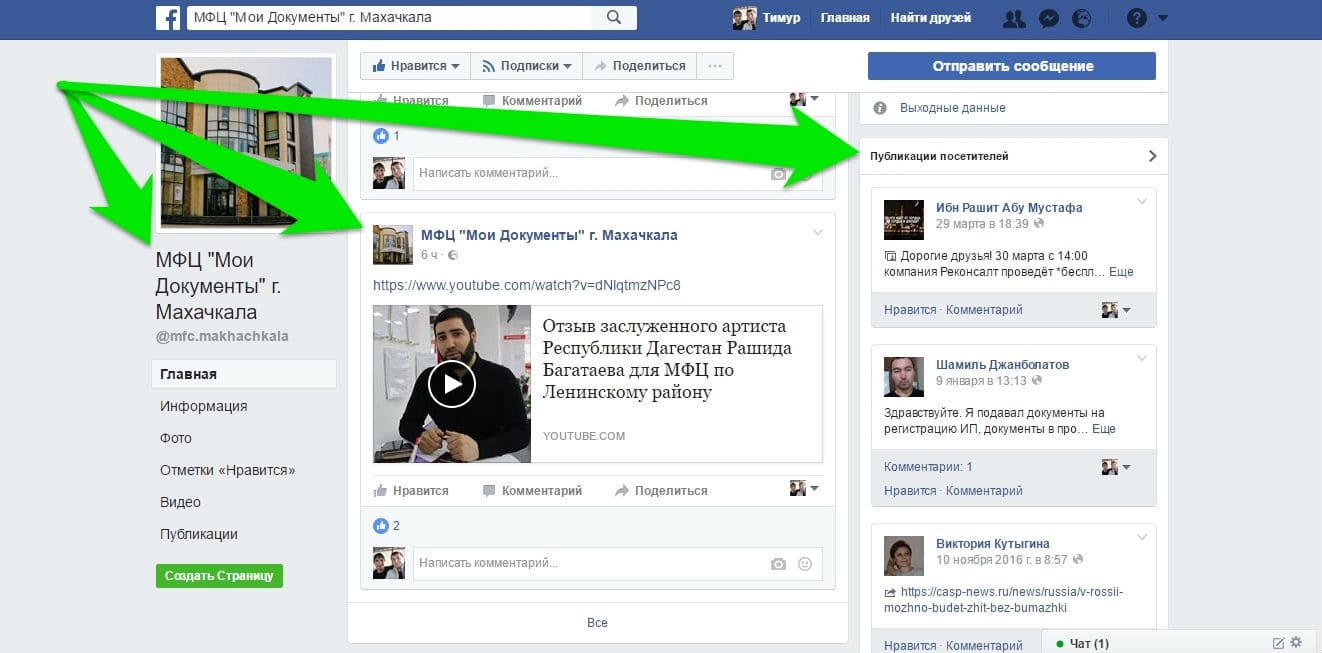This screenshot has height=653, width=1322.
Task: Open the three-dots more options button
Action: [714, 66]
